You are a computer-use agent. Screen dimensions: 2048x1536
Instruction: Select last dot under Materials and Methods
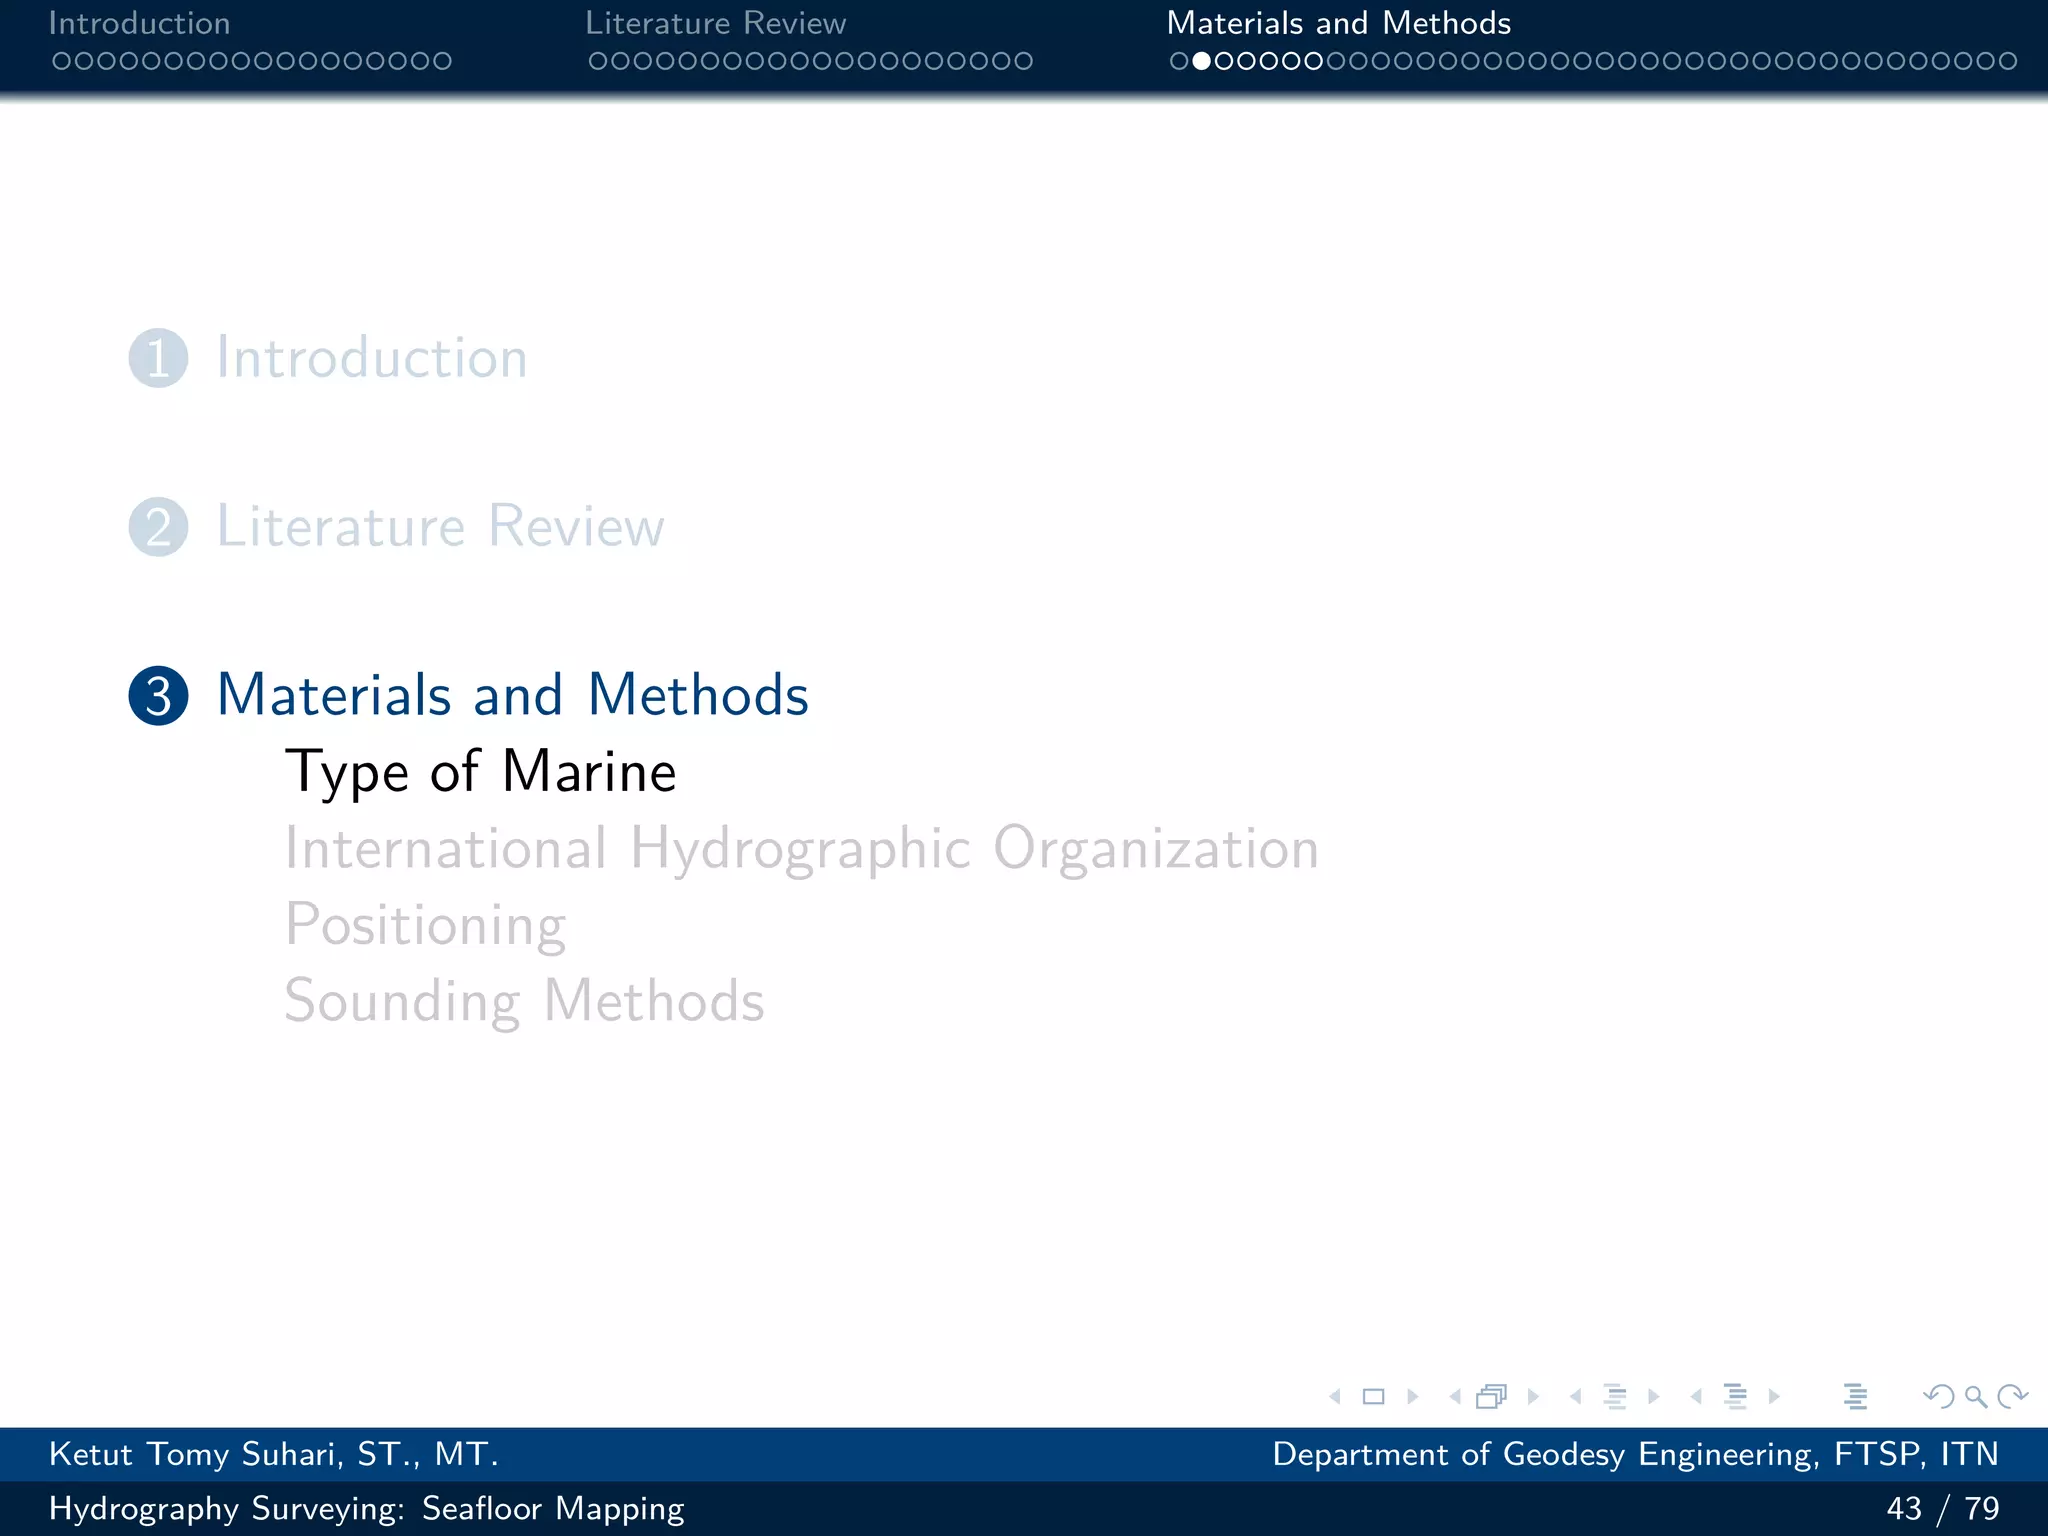coord(2007,61)
